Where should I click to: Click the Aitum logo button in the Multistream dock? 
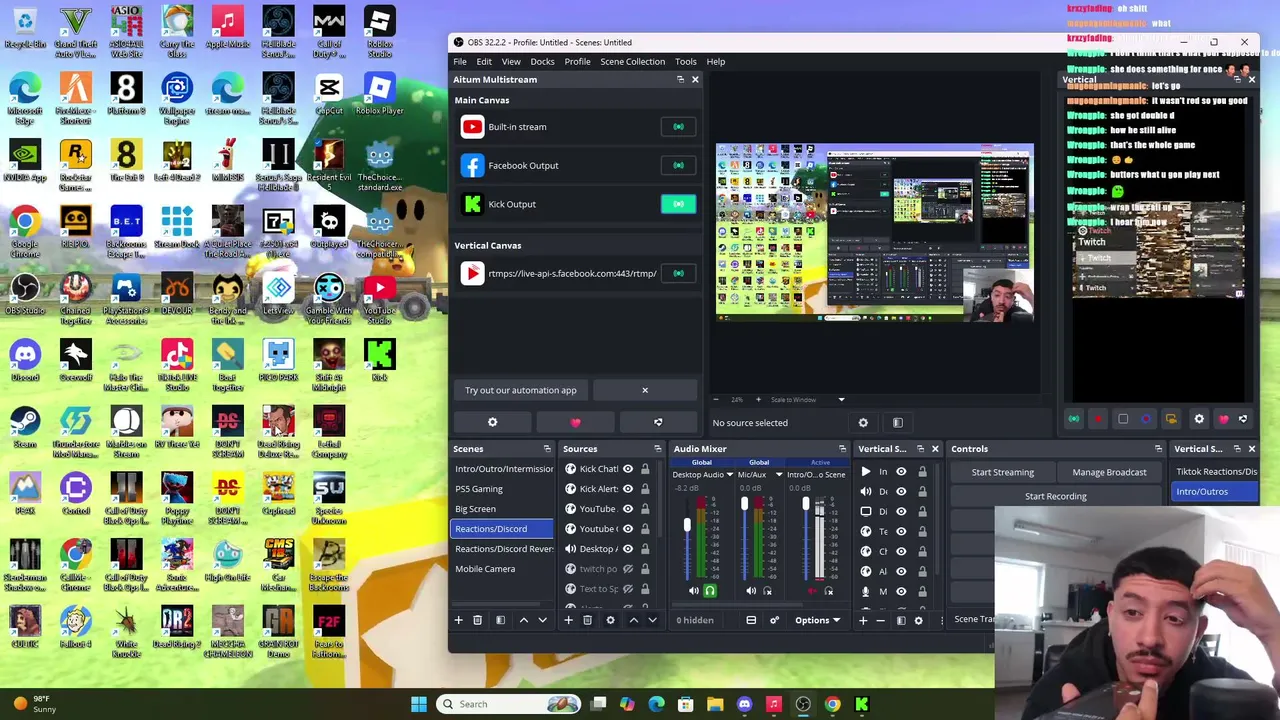658,422
